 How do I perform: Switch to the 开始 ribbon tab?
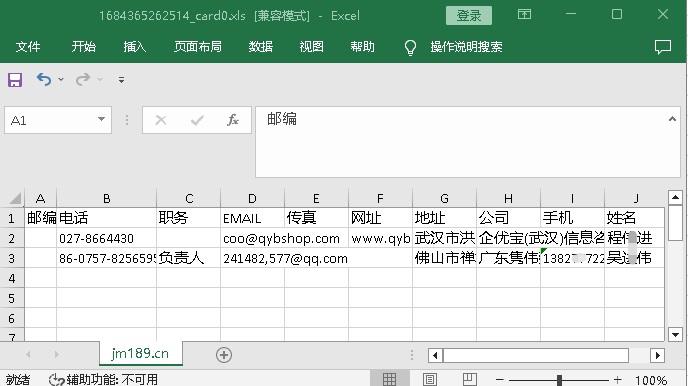[83, 46]
